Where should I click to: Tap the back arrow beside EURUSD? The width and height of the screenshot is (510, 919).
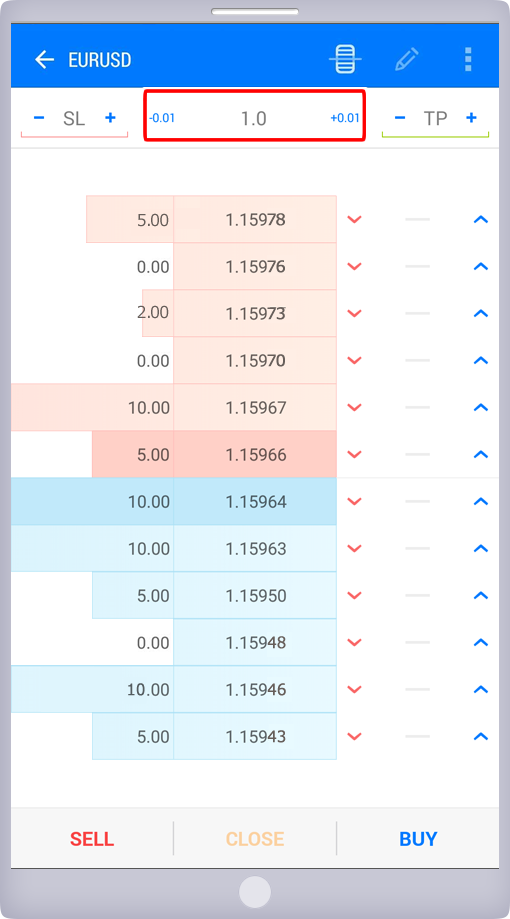click(44, 60)
